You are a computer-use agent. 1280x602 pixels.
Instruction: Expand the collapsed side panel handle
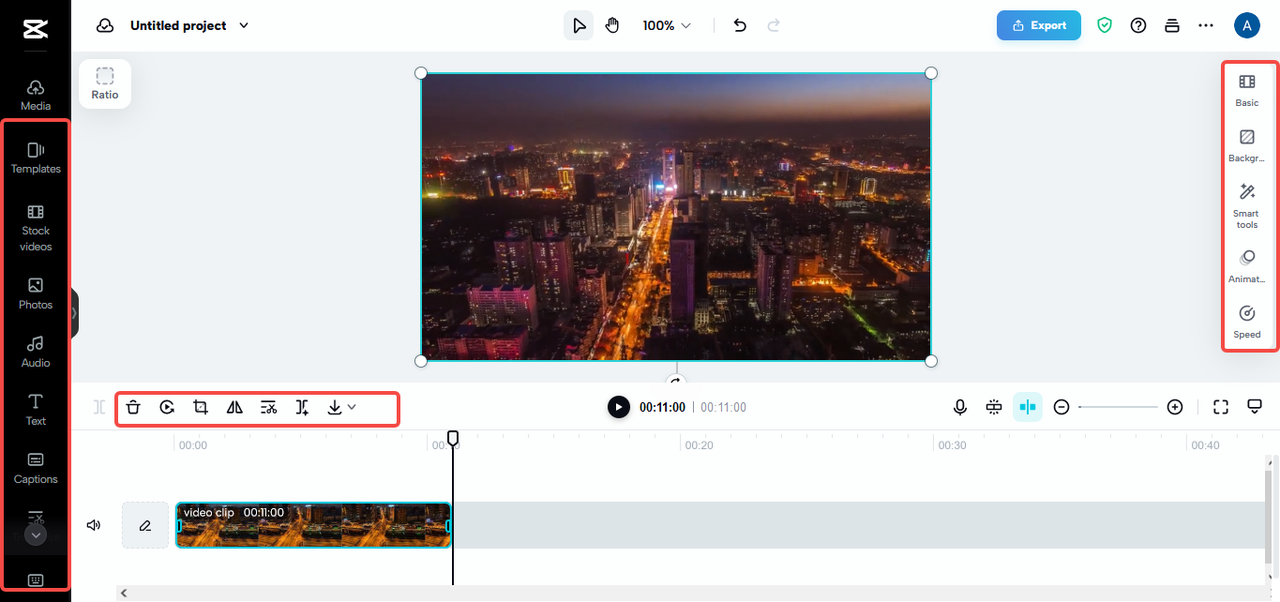coord(74,313)
